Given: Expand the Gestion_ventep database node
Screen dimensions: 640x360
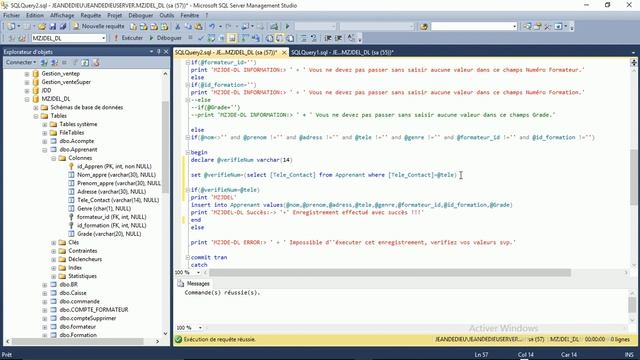Looking at the screenshot, I should coord(27,74).
